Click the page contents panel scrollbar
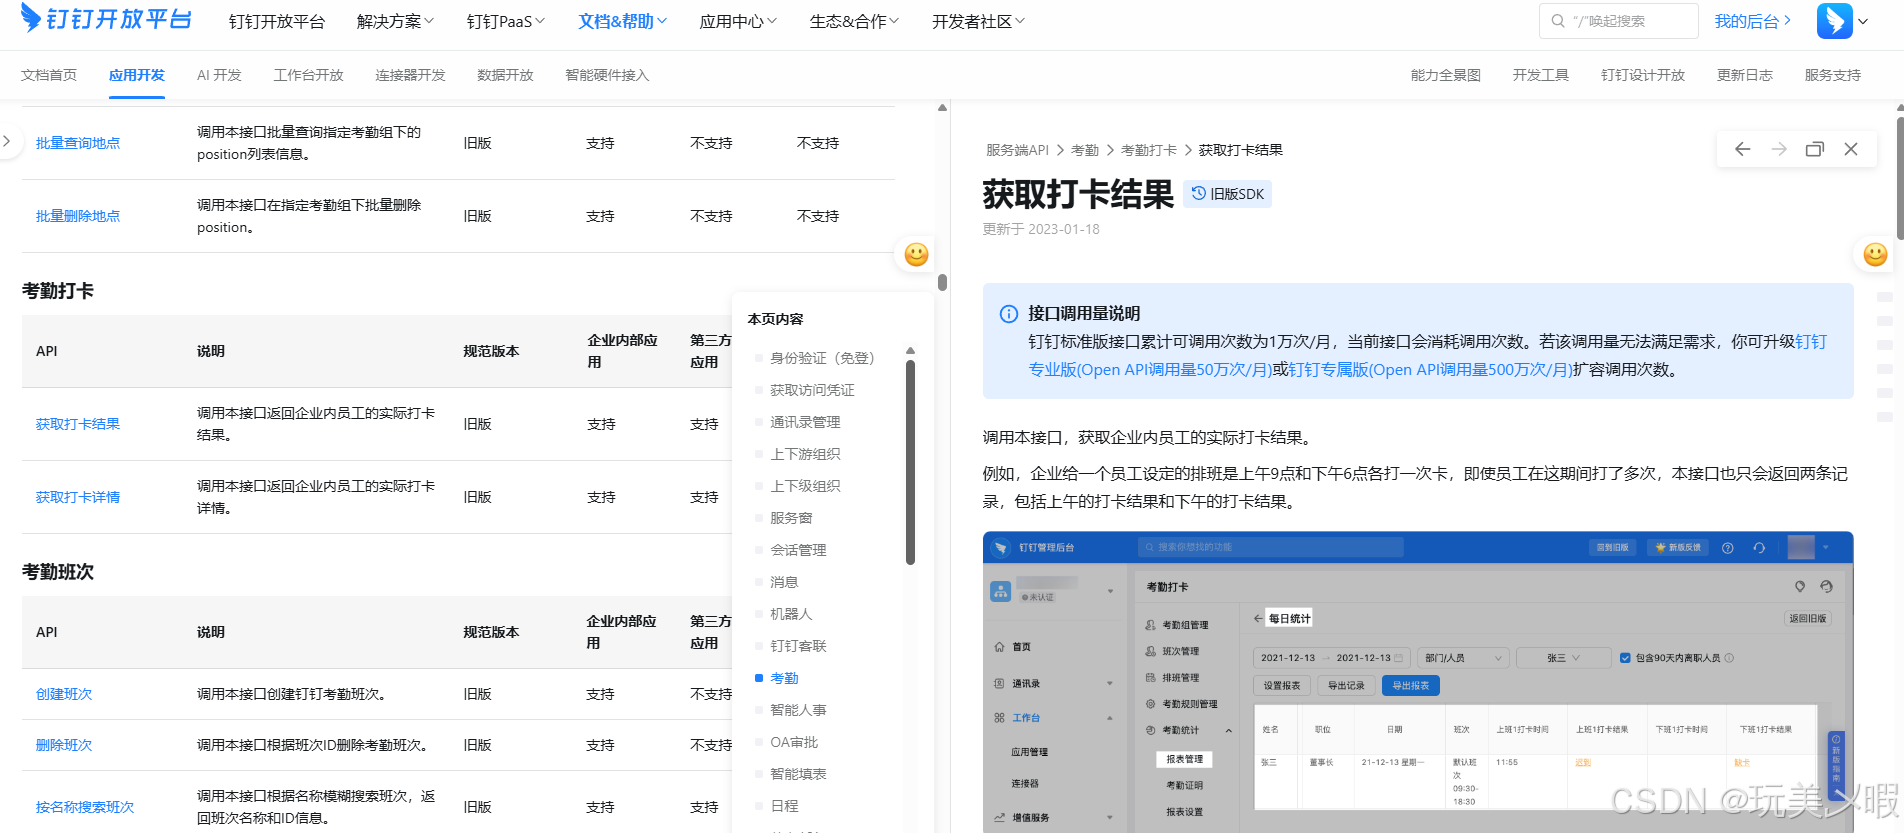 pos(910,462)
